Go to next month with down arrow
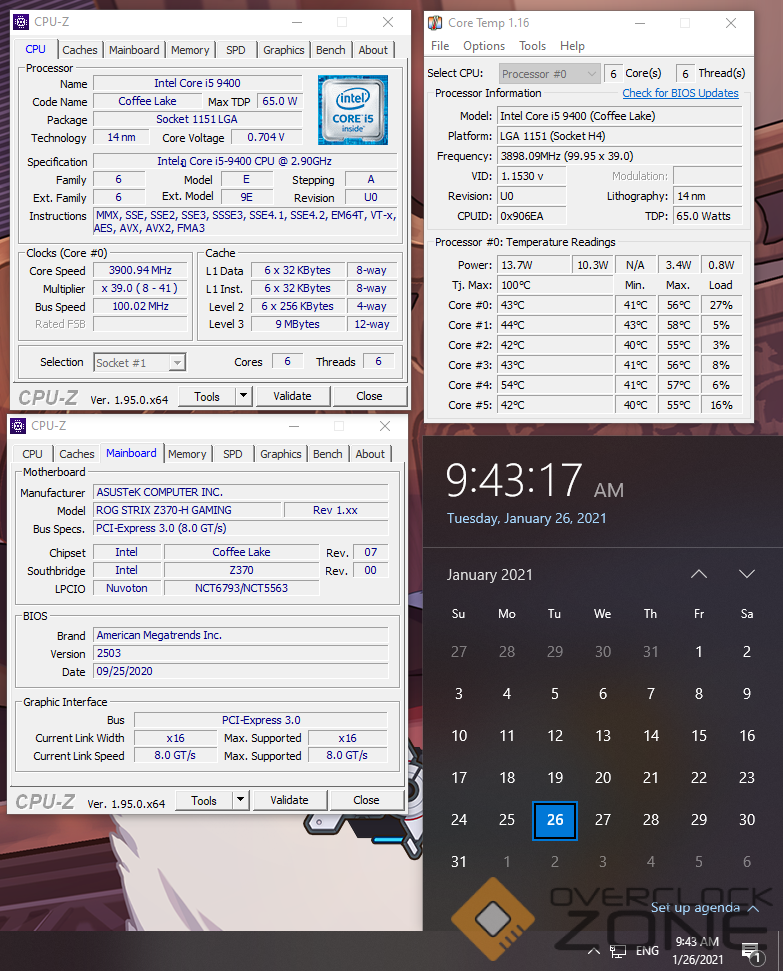 pyautogui.click(x=746, y=574)
